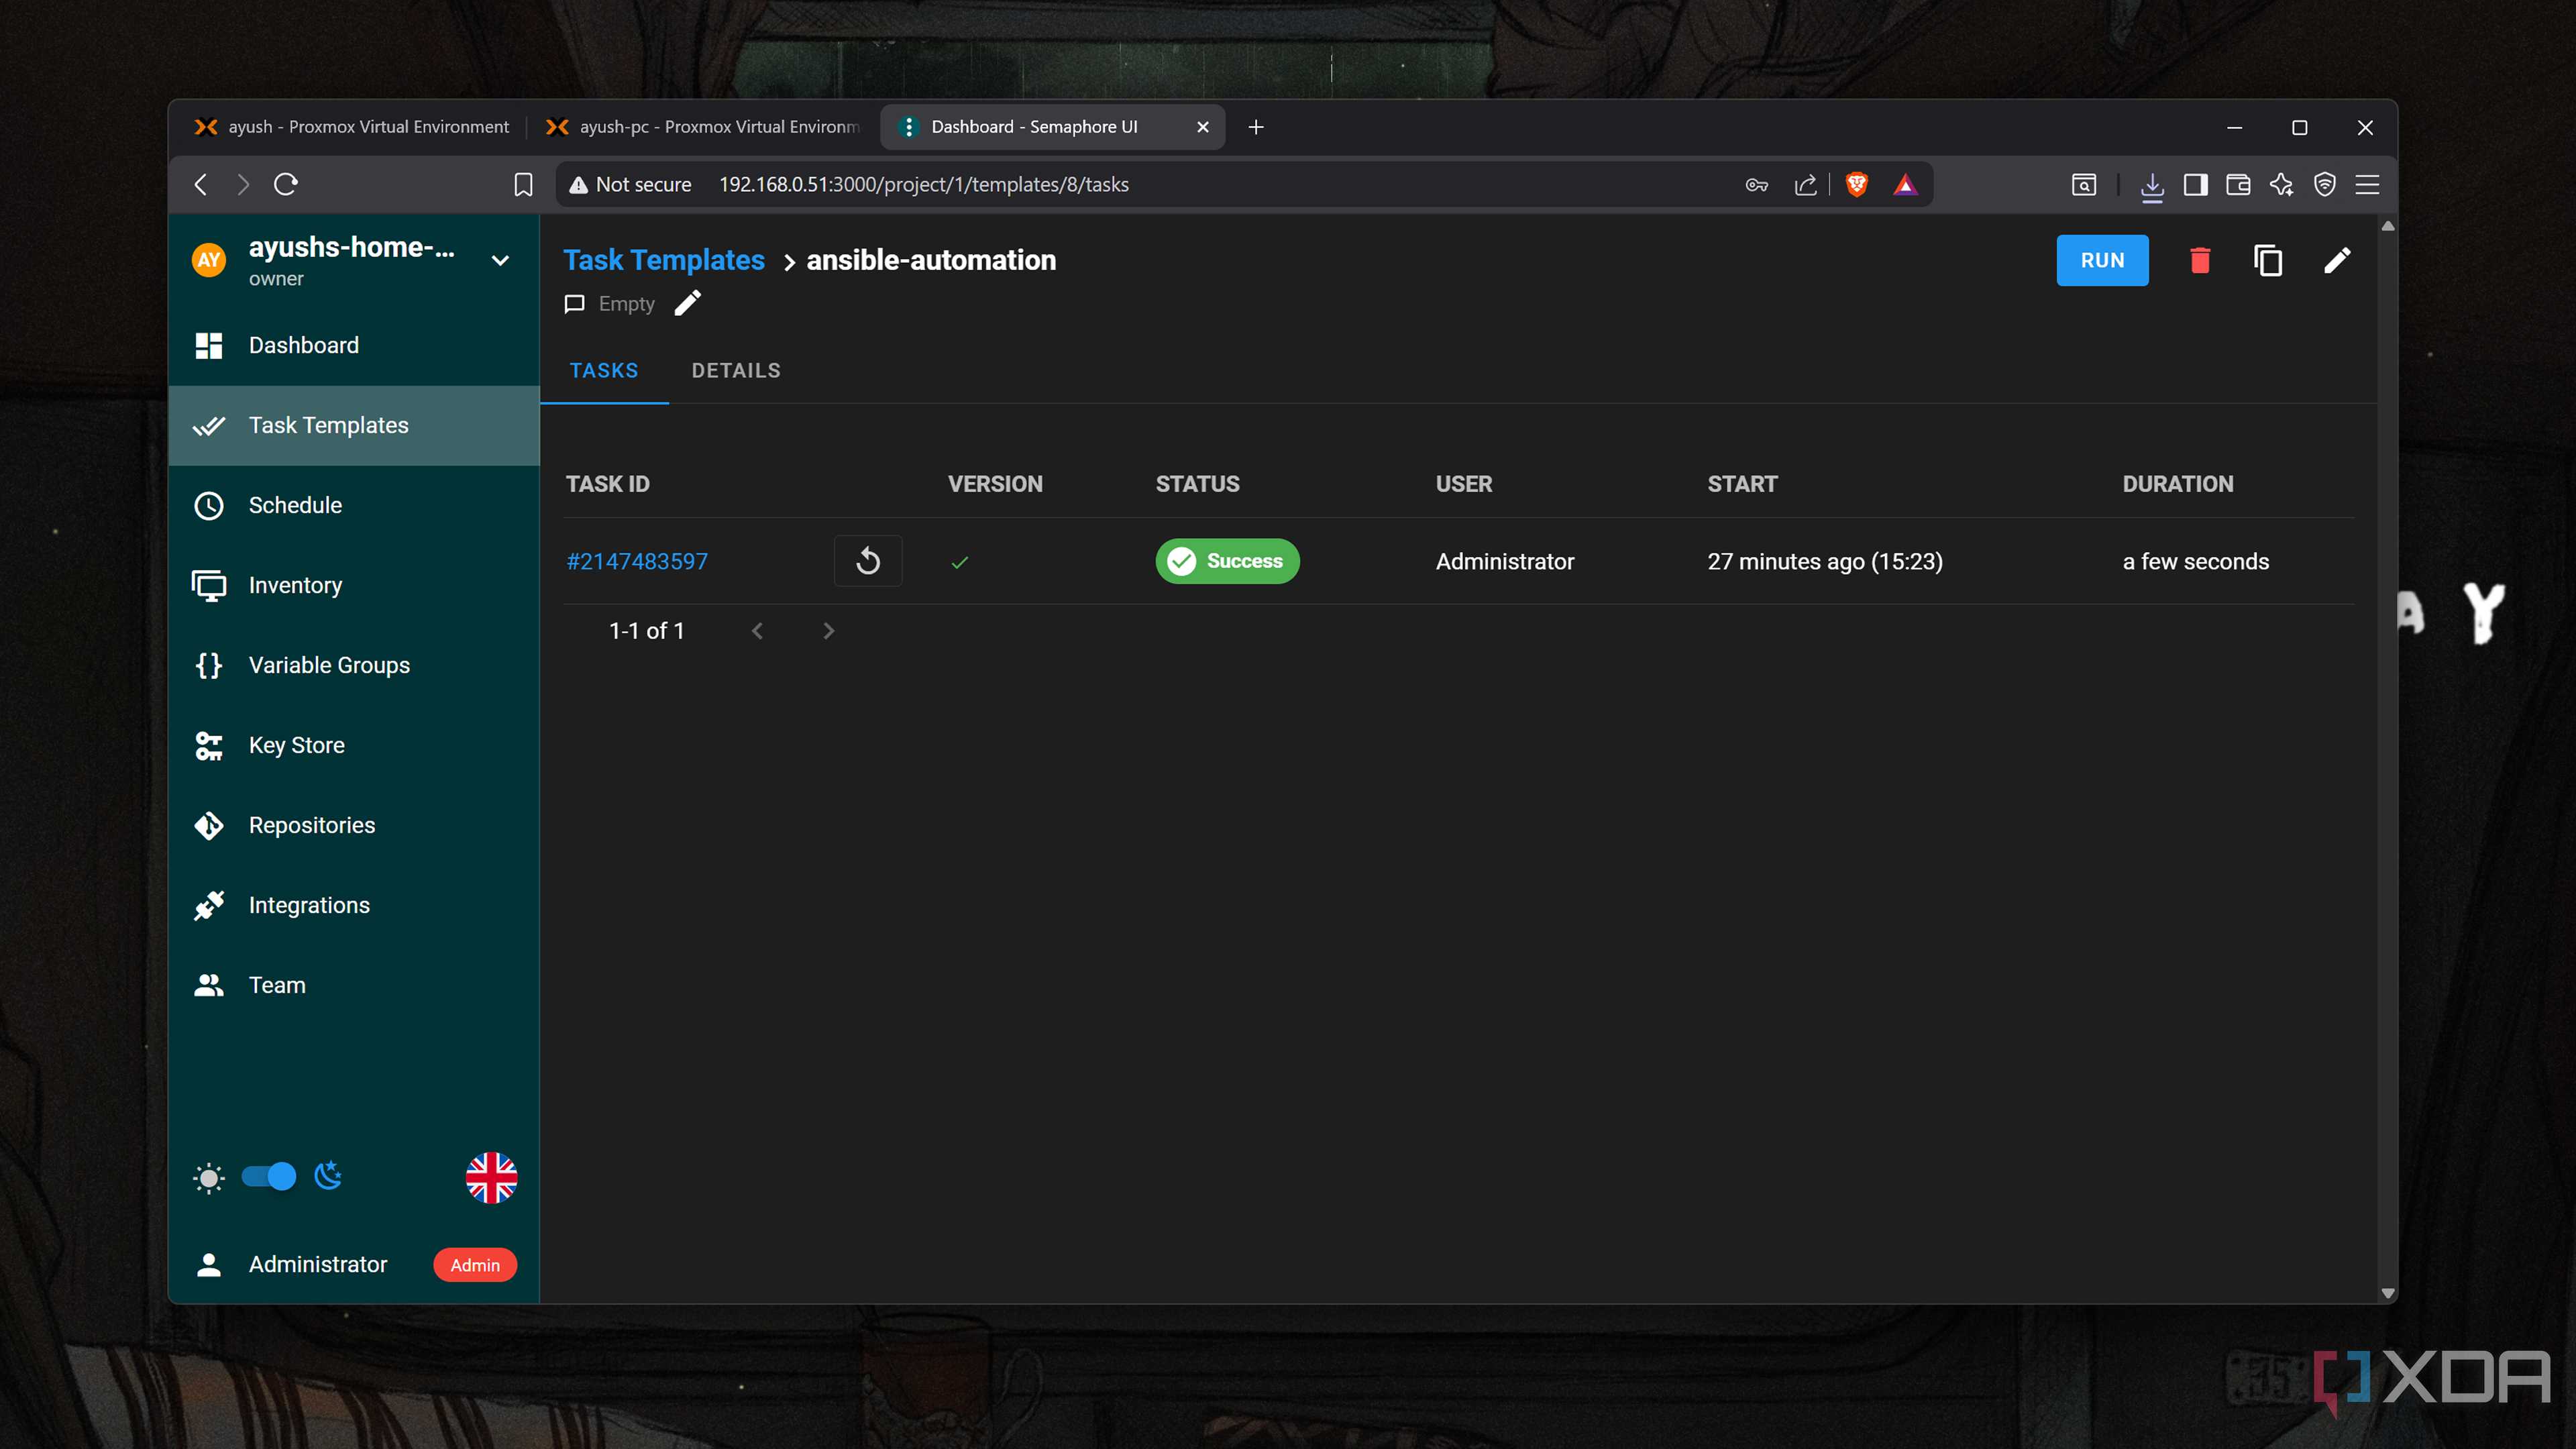
Task: Click the red delete template trash icon
Action: (2200, 260)
